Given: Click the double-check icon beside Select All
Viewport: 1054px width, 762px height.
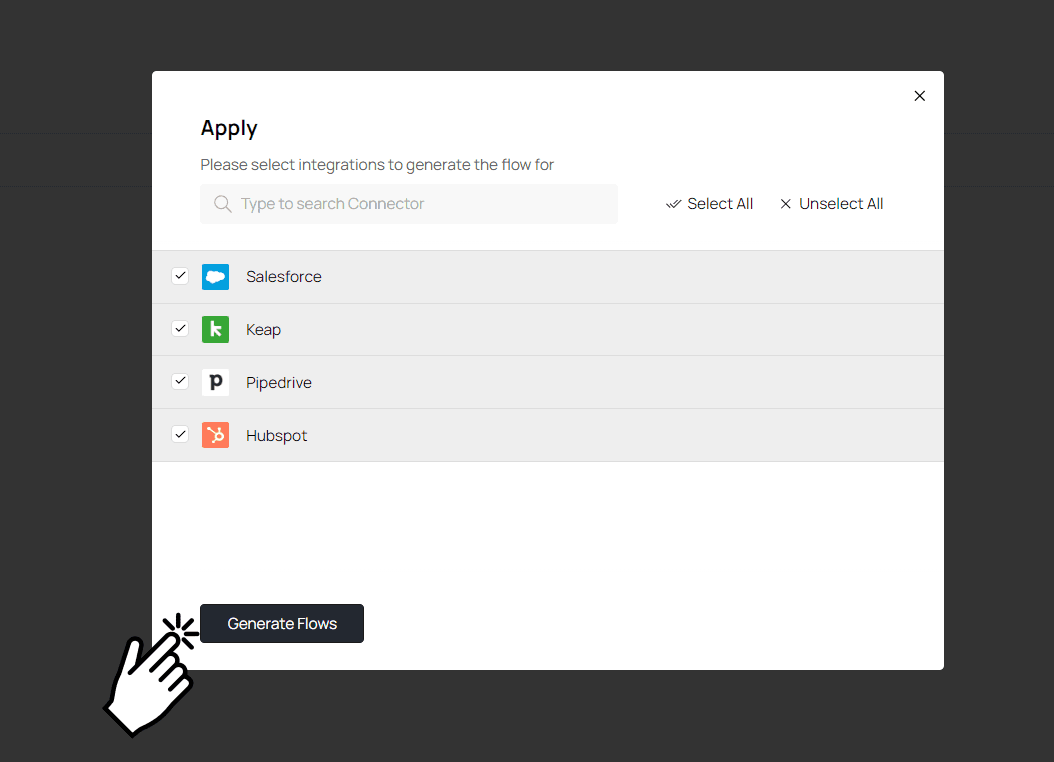Looking at the screenshot, I should tap(673, 204).
